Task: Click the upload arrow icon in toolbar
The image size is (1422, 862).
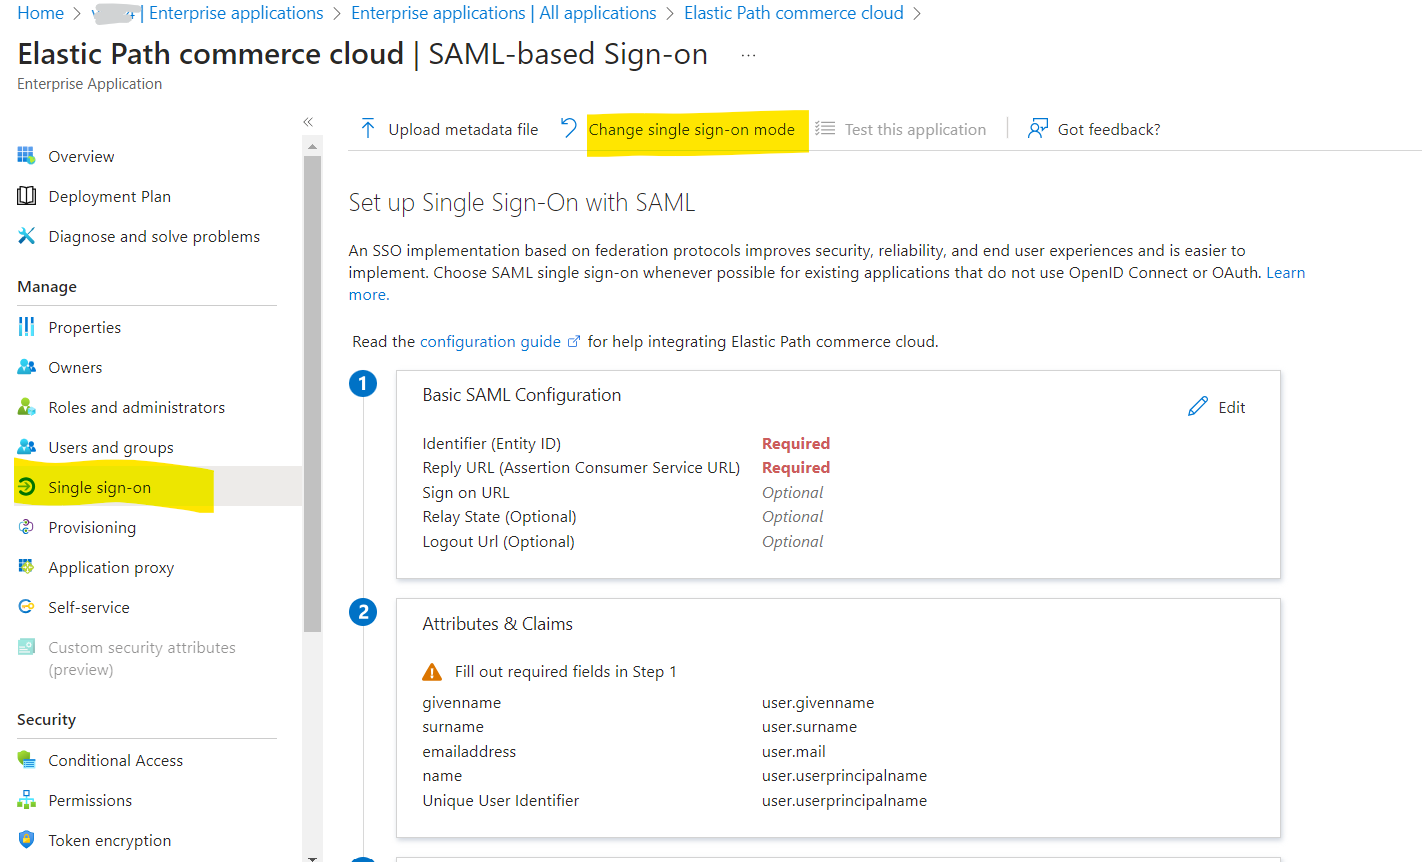Action: click(x=368, y=129)
